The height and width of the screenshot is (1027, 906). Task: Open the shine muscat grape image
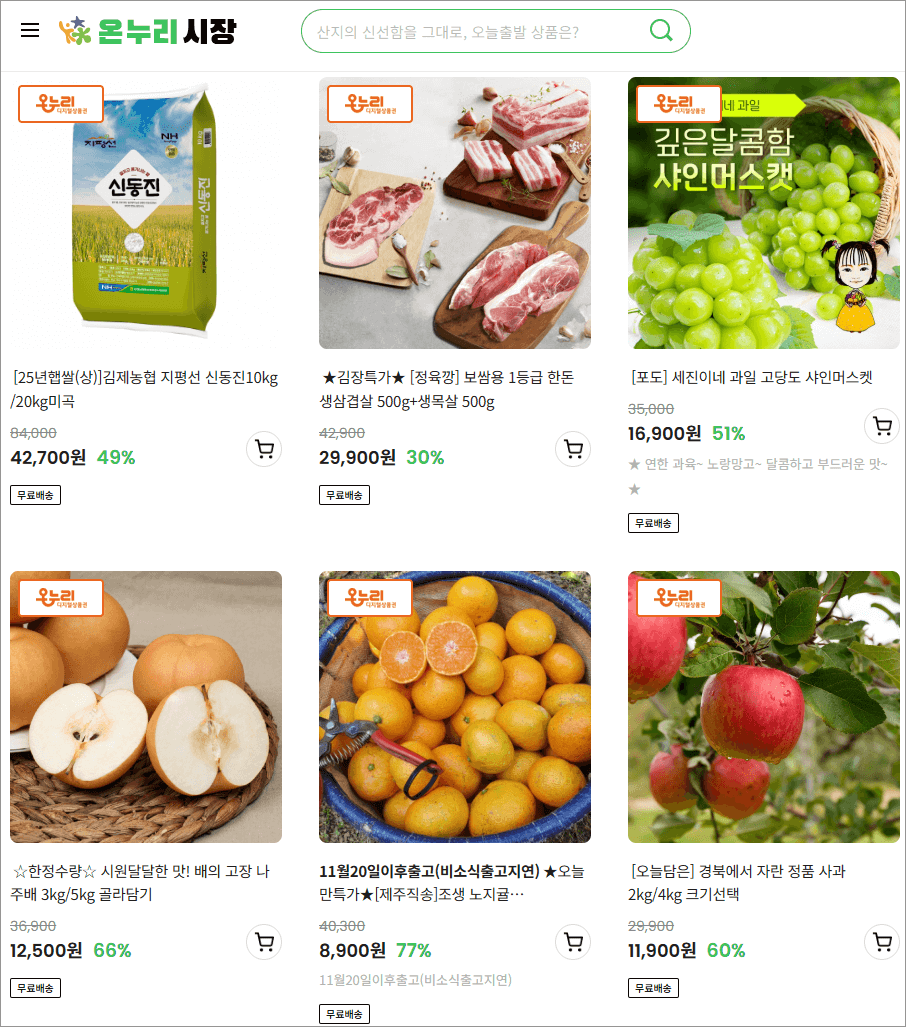[x=764, y=213]
